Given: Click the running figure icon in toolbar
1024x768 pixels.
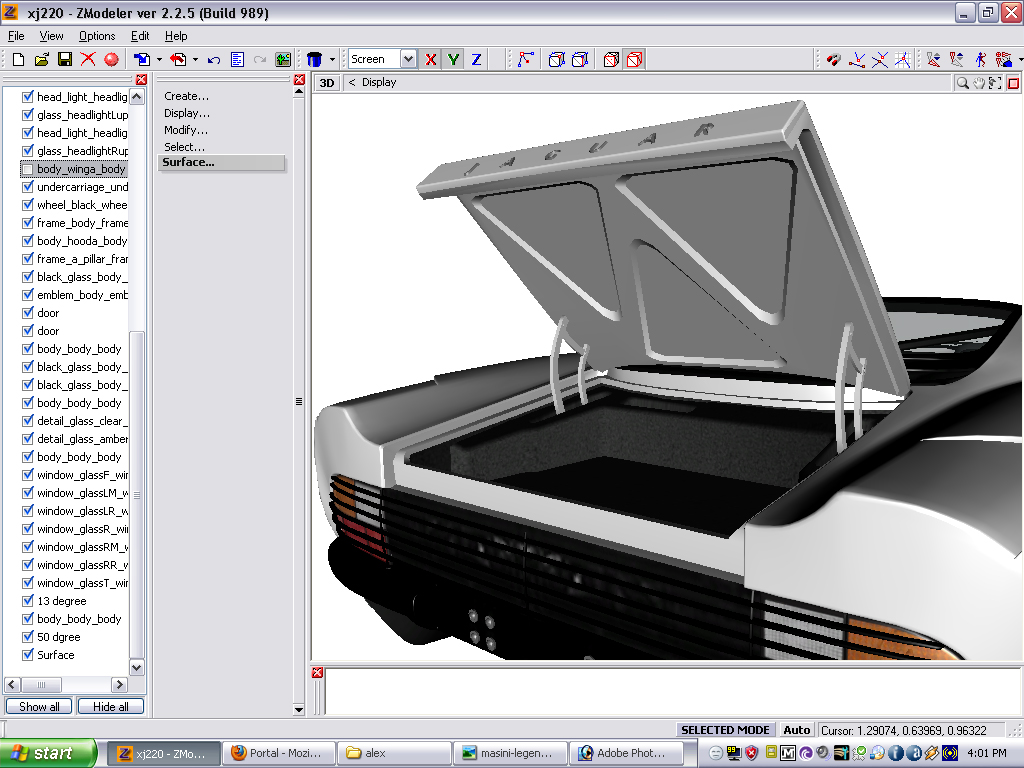Looking at the screenshot, I should point(981,59).
